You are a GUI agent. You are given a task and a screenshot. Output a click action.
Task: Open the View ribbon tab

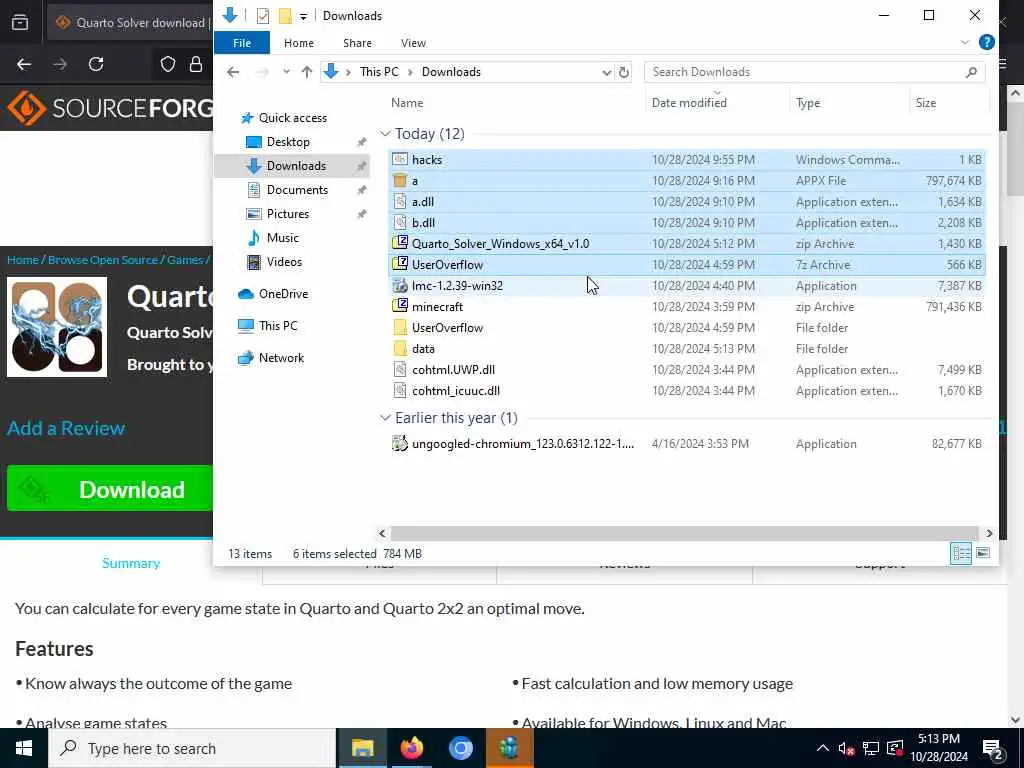click(x=413, y=43)
